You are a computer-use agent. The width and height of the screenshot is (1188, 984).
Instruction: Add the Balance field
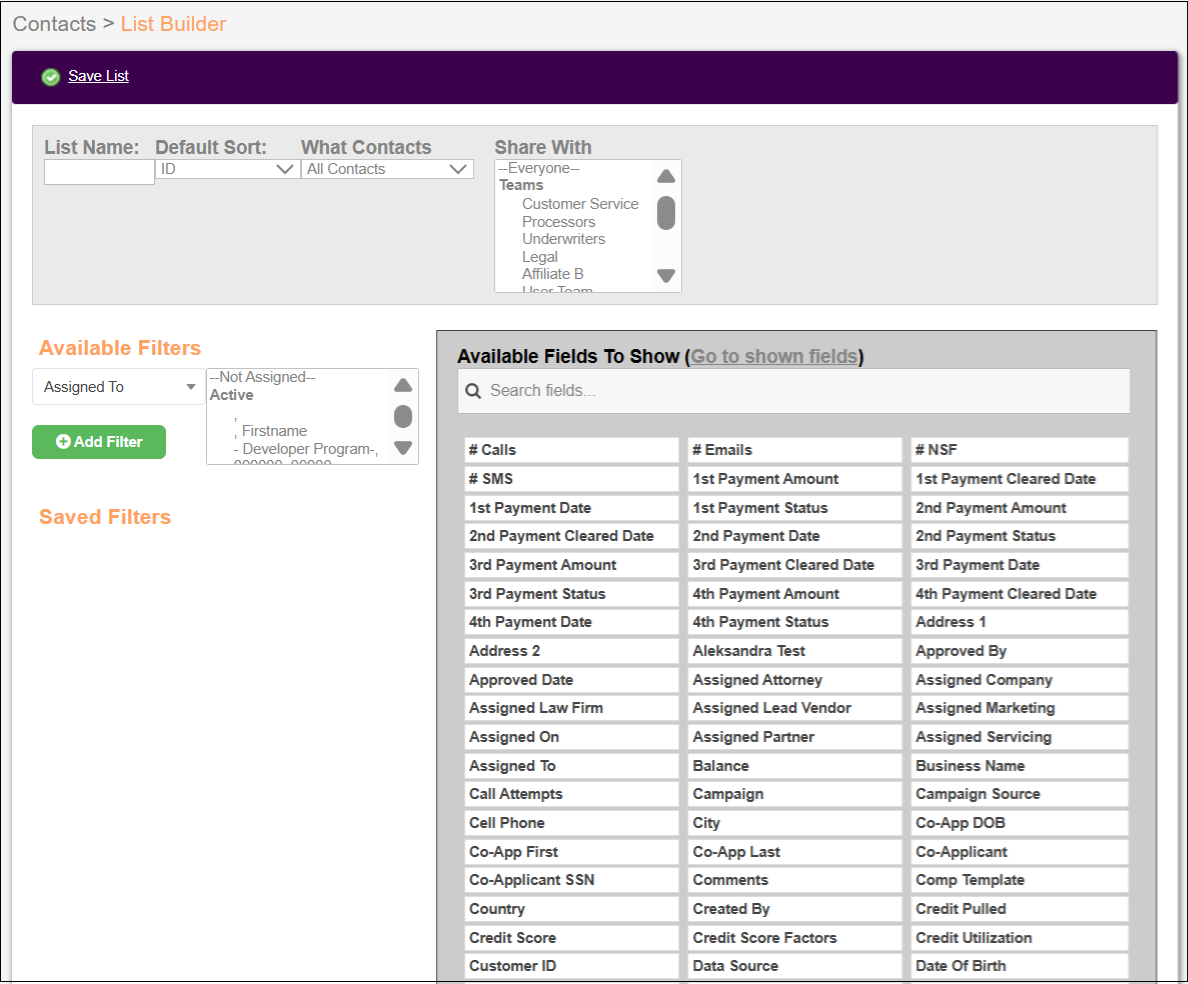click(x=795, y=766)
